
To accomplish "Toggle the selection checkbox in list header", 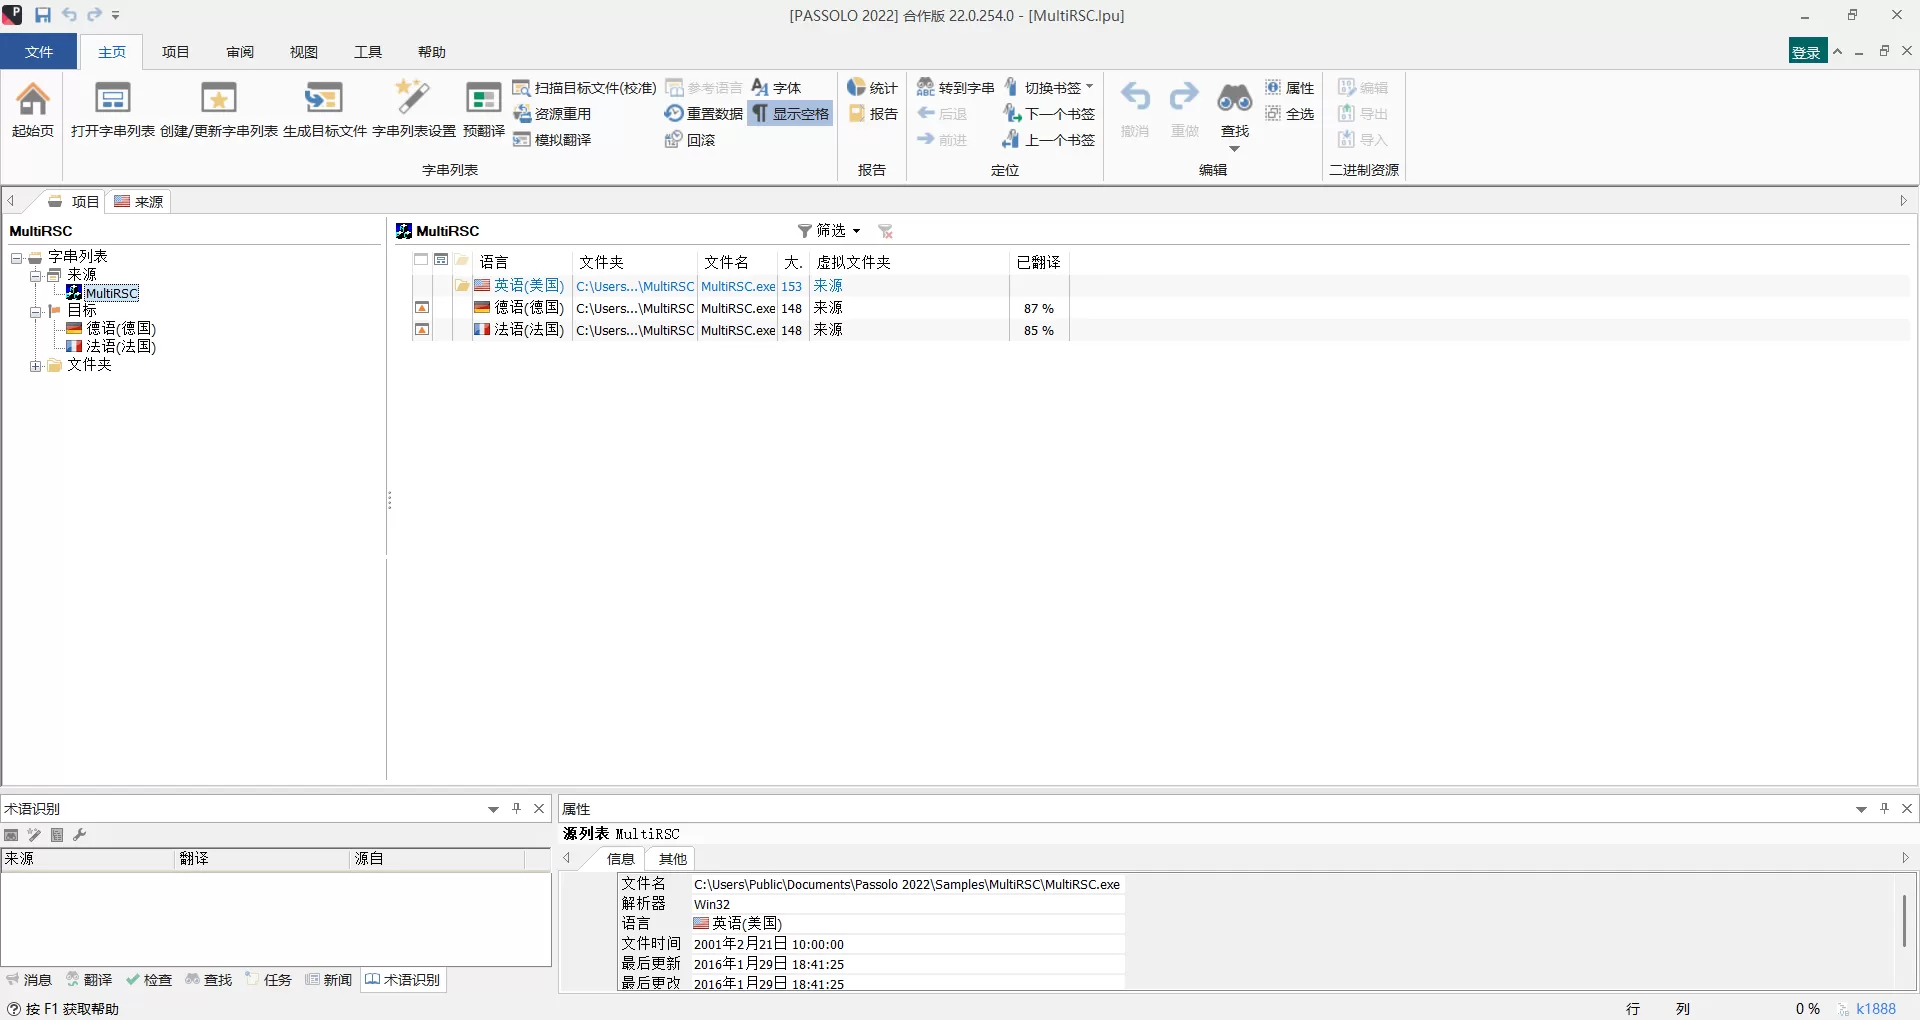I will [x=421, y=260].
